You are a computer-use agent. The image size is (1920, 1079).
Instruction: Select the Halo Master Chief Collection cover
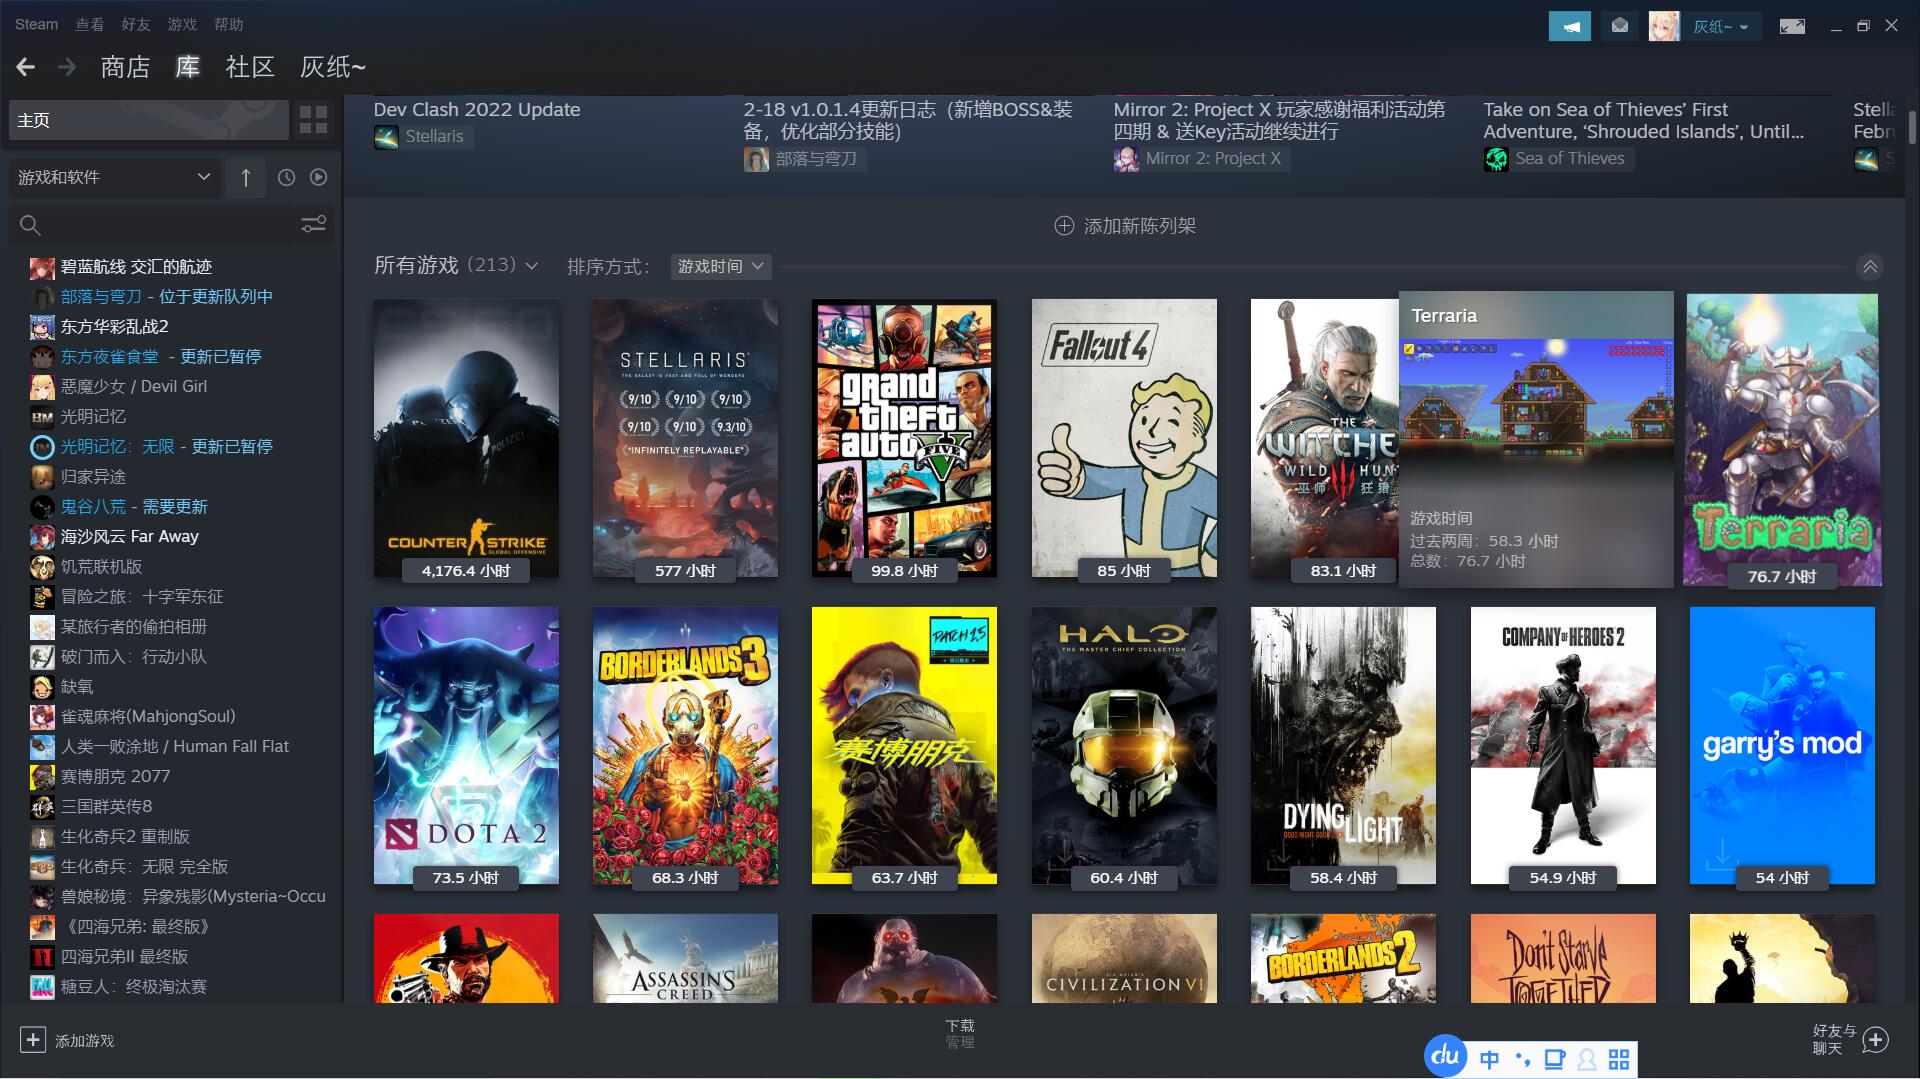(1124, 745)
